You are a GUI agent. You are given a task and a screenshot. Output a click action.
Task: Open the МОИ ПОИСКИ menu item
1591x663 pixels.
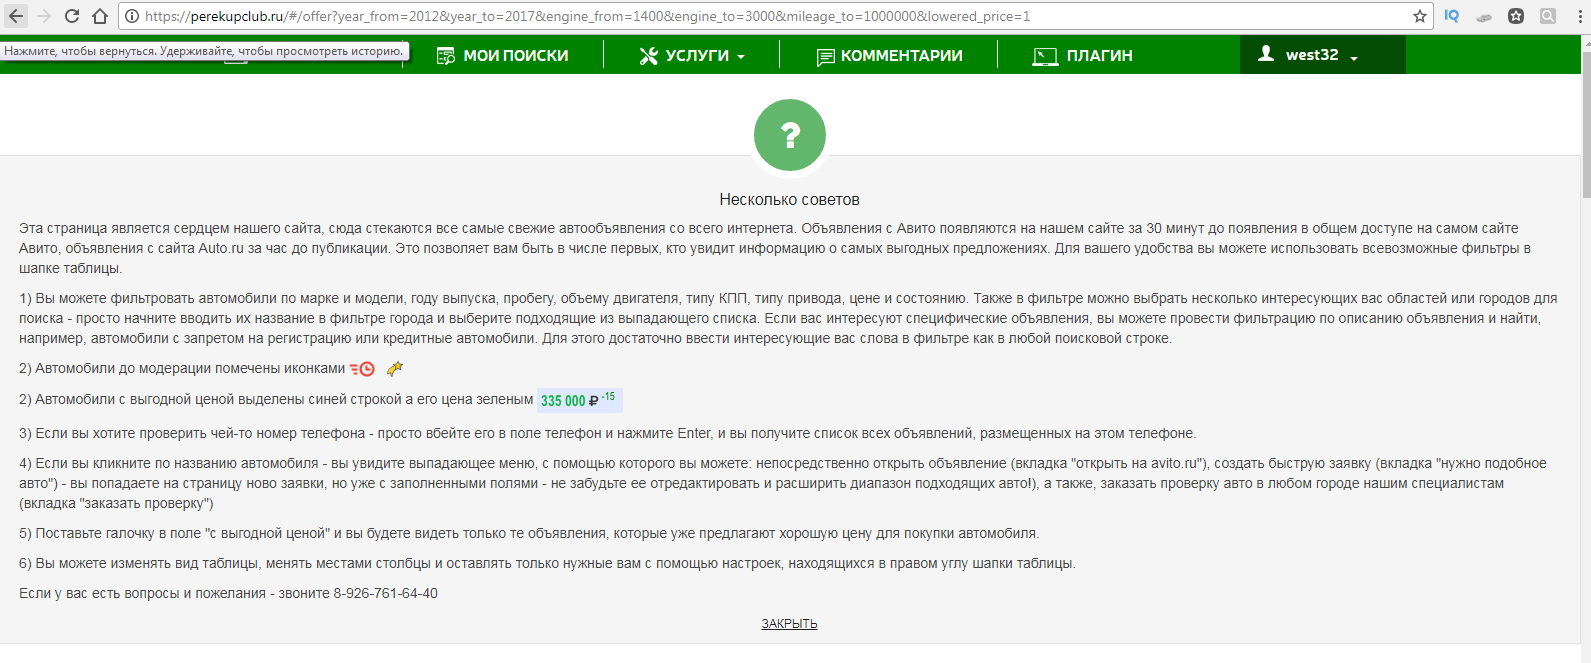[x=503, y=56]
